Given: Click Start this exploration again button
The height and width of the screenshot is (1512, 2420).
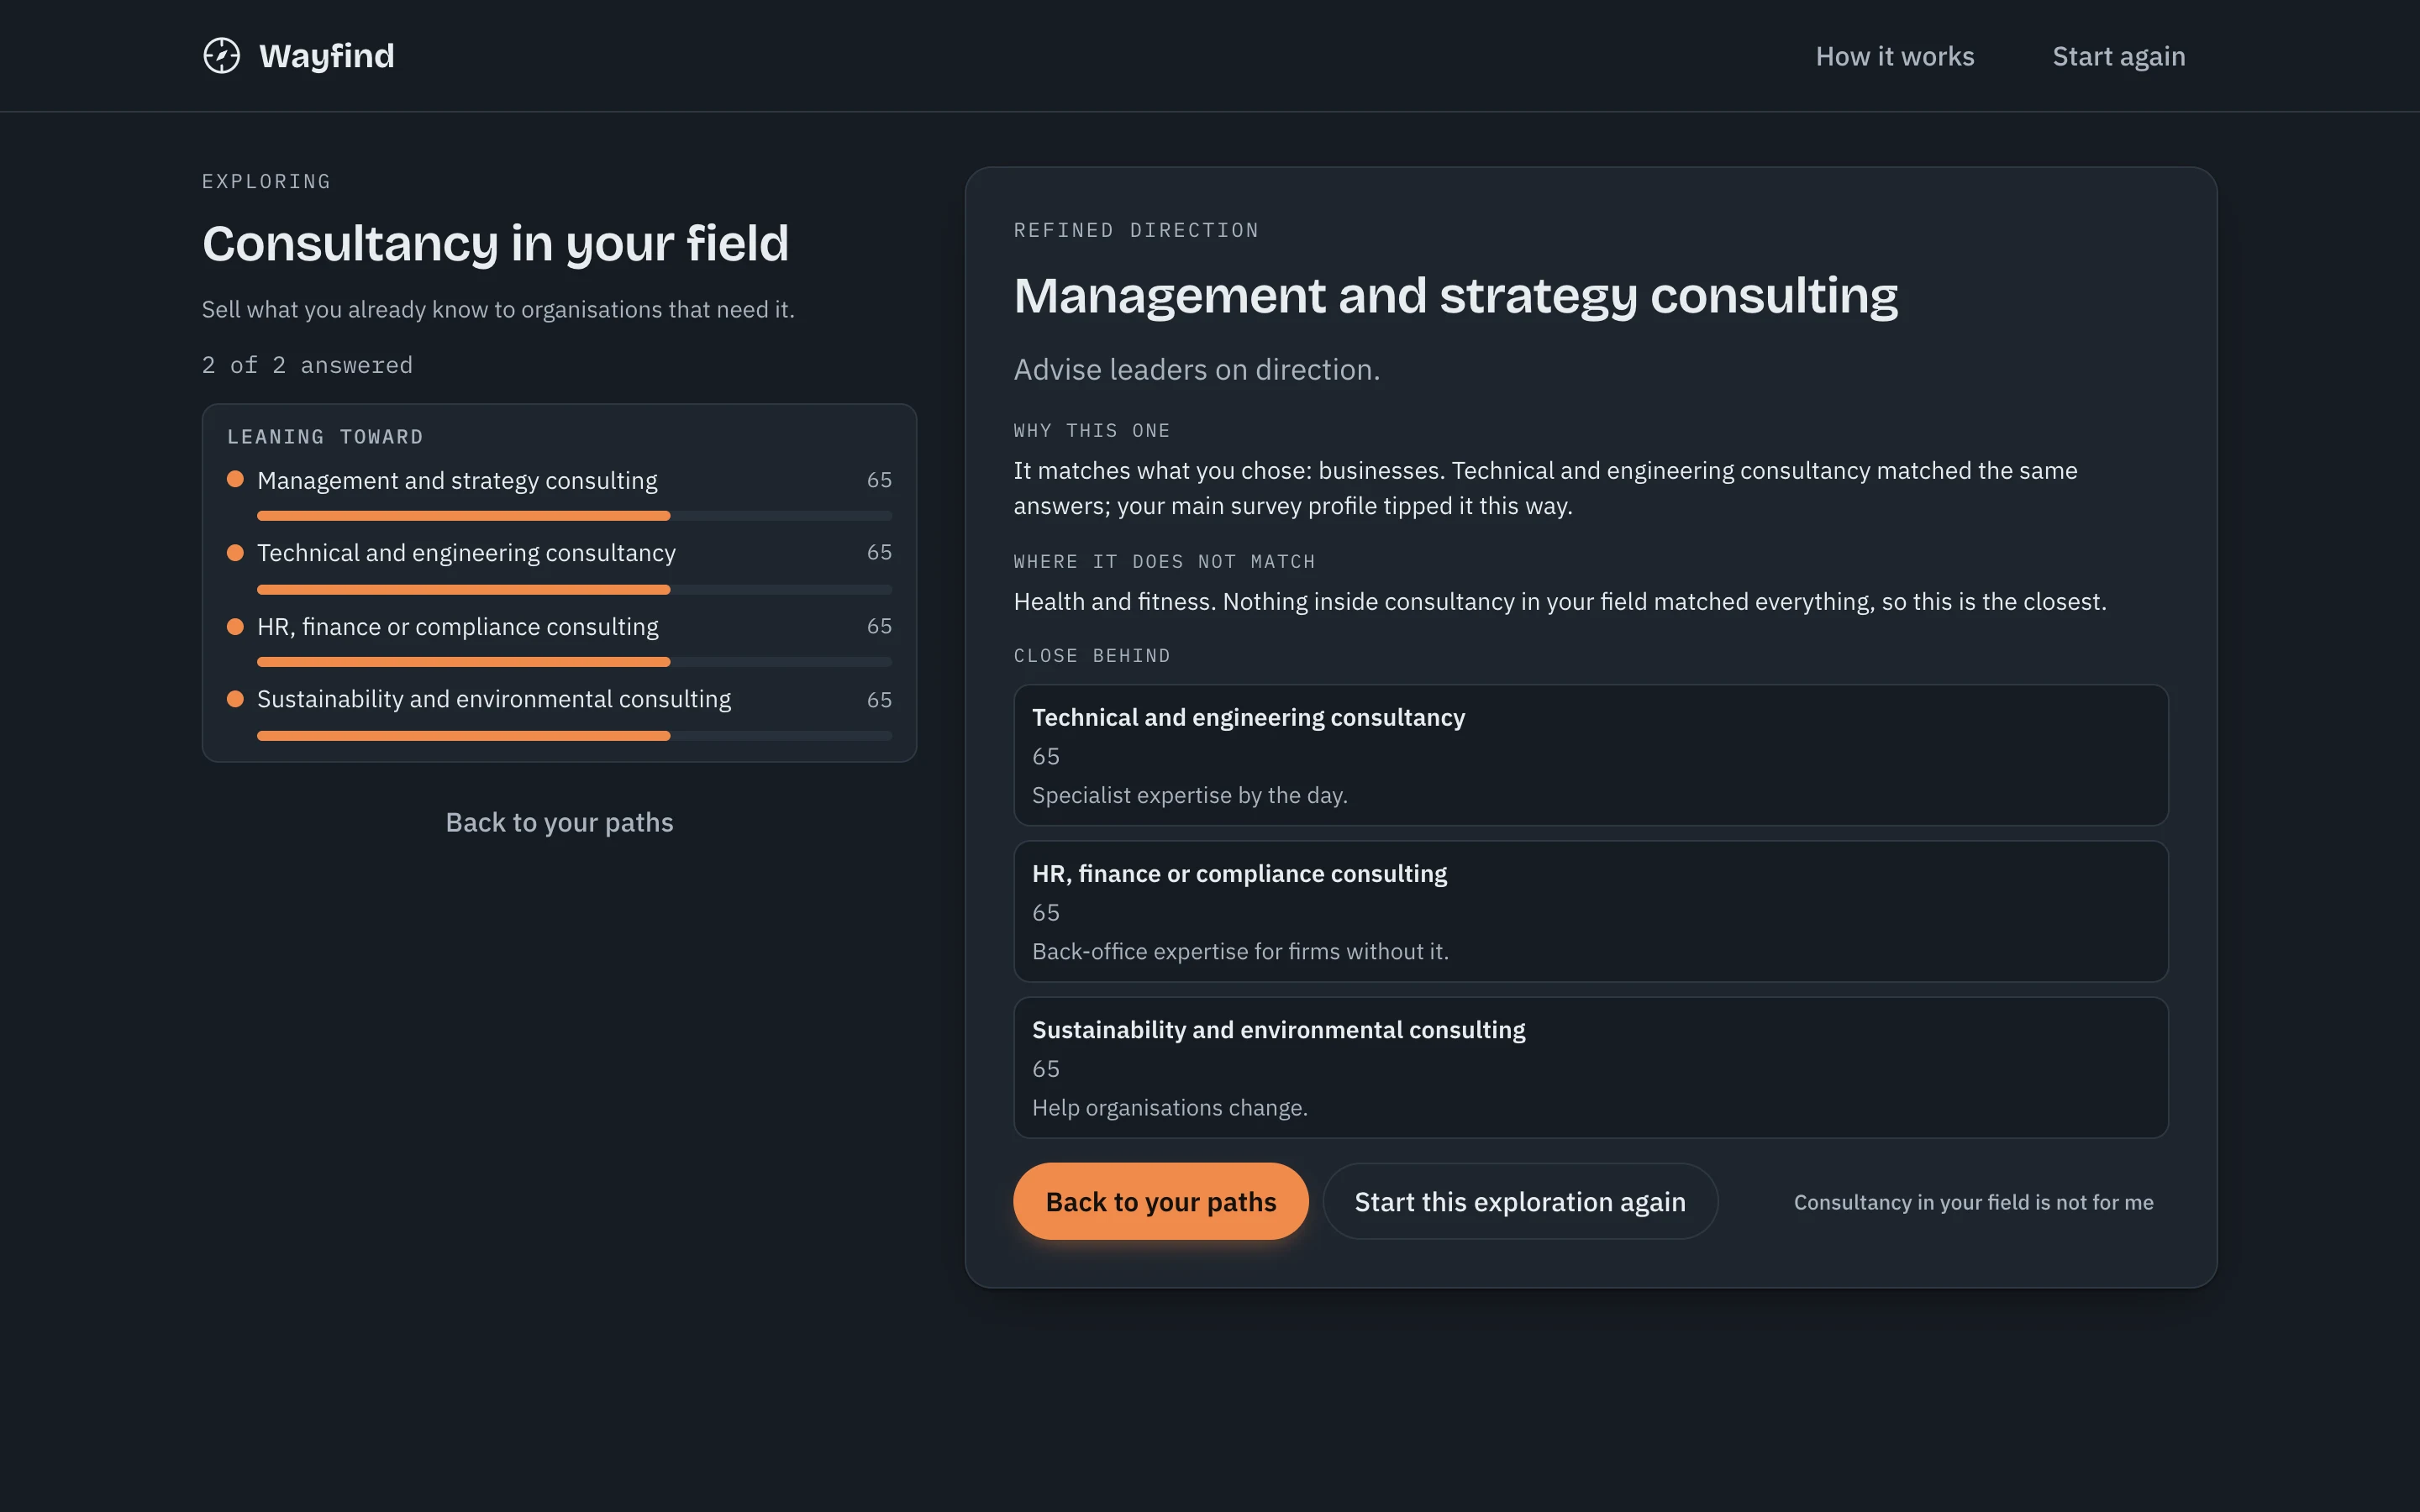Looking at the screenshot, I should point(1520,1201).
